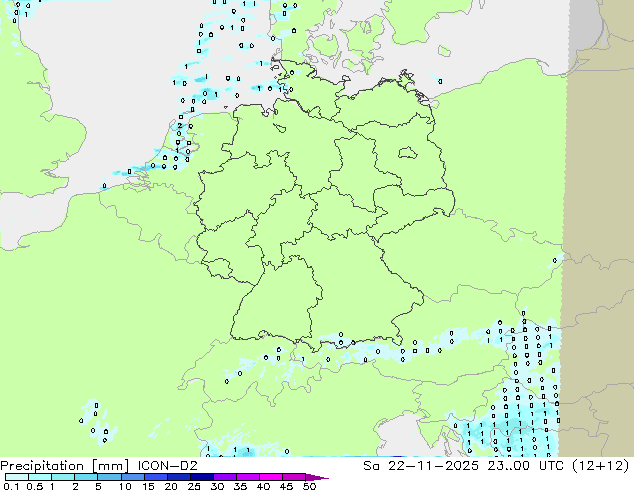The image size is (634, 490).
Task: Click the arrow tip beyond the 50 legend mark
Action: click(x=317, y=477)
